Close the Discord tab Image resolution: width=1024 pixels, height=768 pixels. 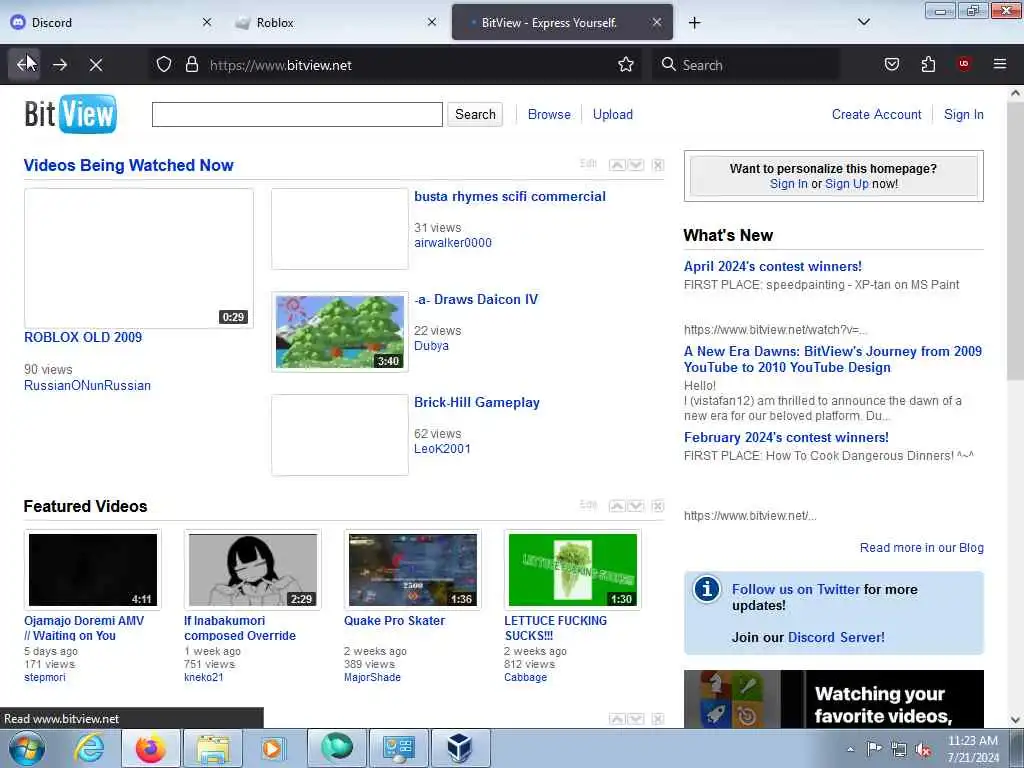(207, 22)
